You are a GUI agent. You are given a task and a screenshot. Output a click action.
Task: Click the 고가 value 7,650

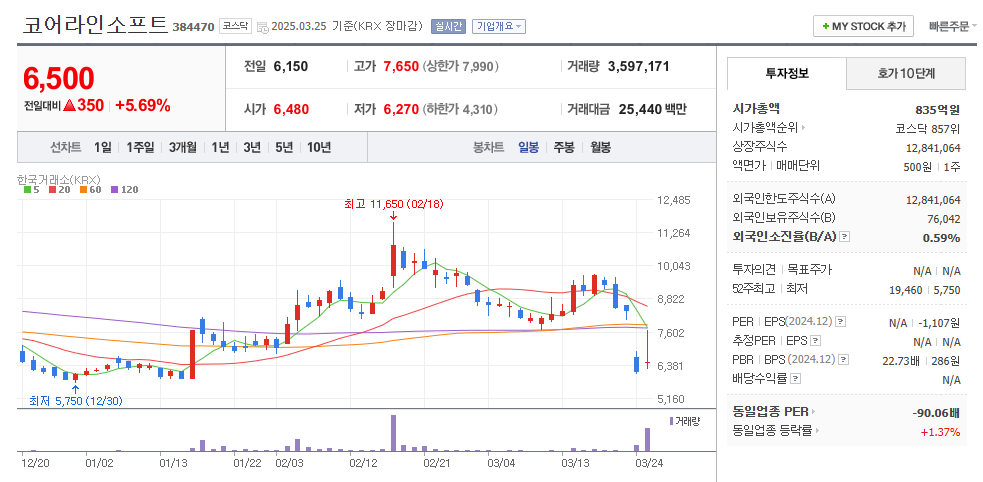[x=401, y=66]
